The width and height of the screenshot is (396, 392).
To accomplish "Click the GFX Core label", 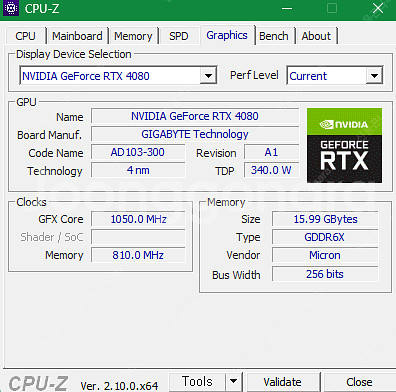I will tap(61, 219).
